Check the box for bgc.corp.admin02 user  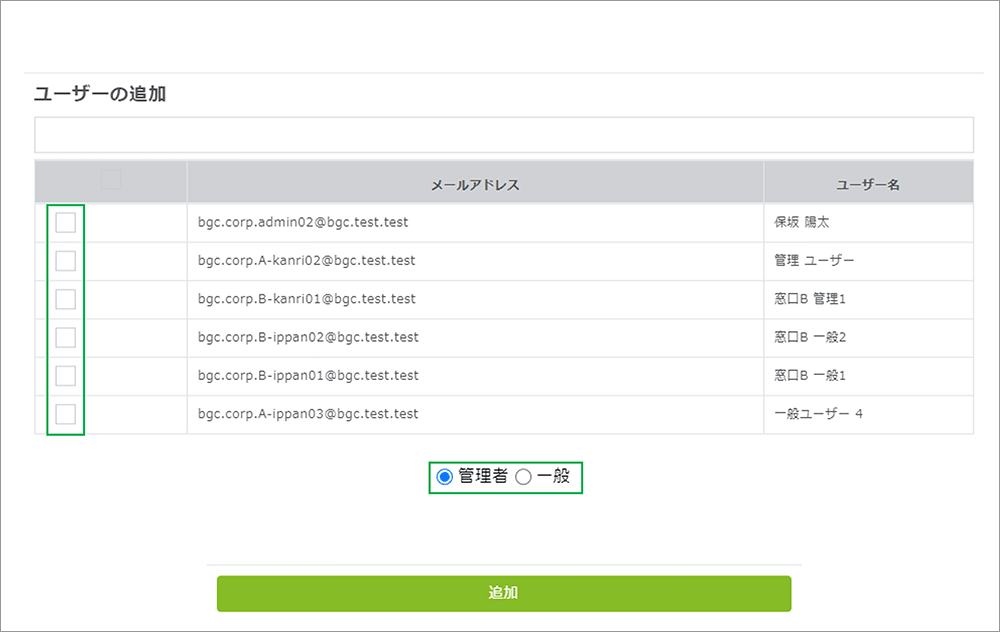tap(66, 222)
